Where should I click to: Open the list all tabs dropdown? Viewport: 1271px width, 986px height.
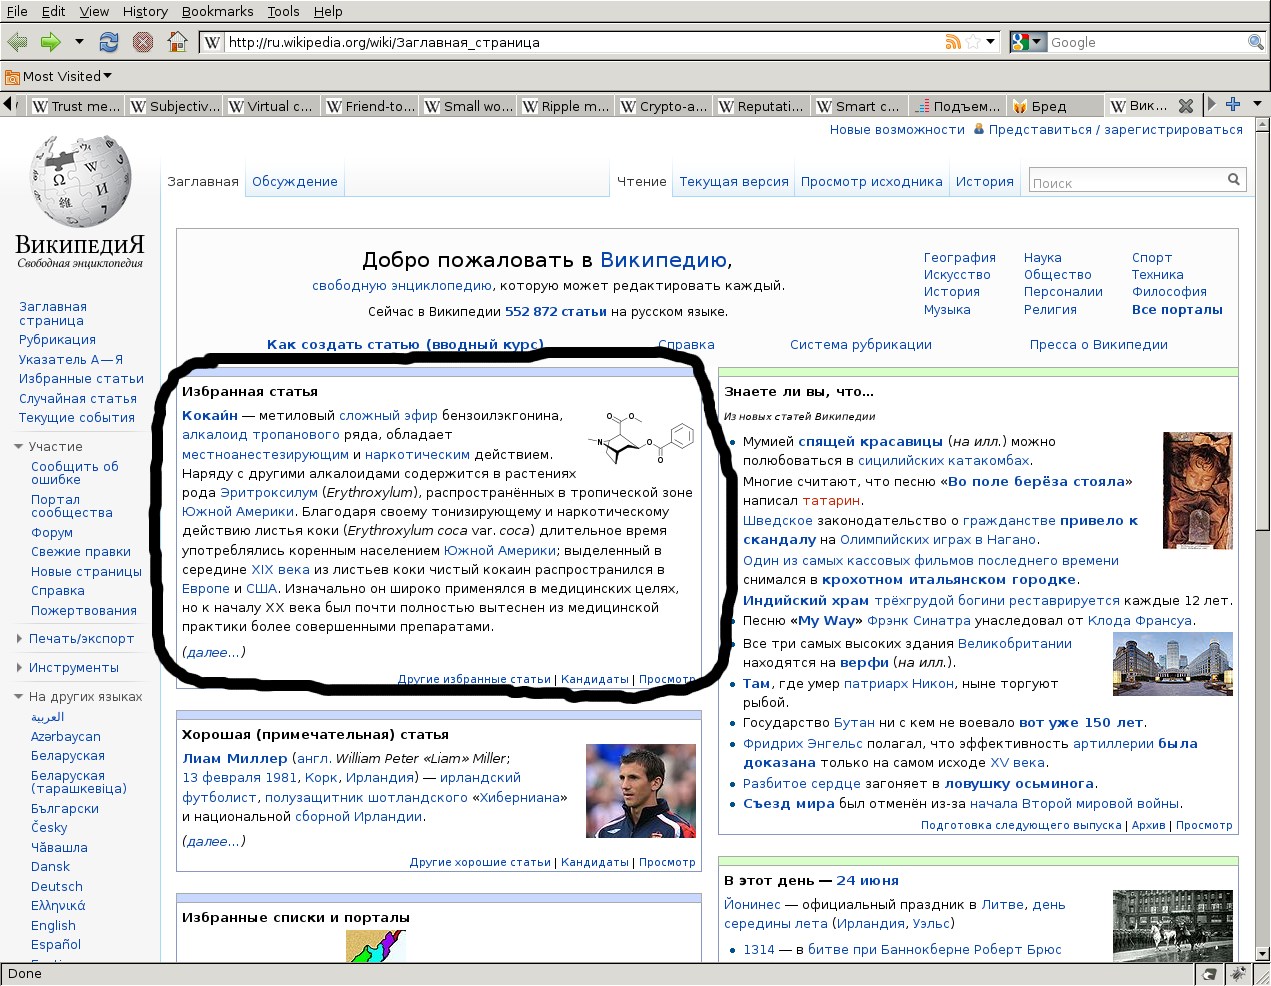(x=1257, y=104)
